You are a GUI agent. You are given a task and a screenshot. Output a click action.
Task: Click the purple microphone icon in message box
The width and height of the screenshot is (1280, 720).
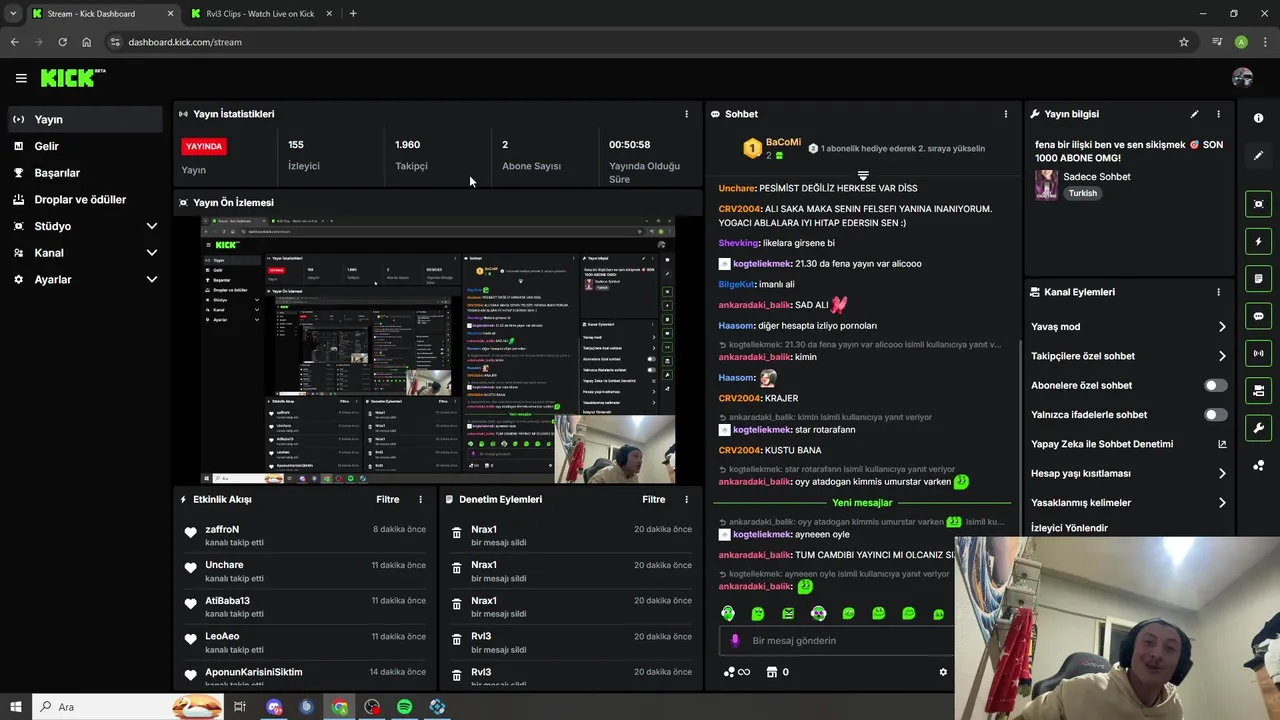click(735, 641)
